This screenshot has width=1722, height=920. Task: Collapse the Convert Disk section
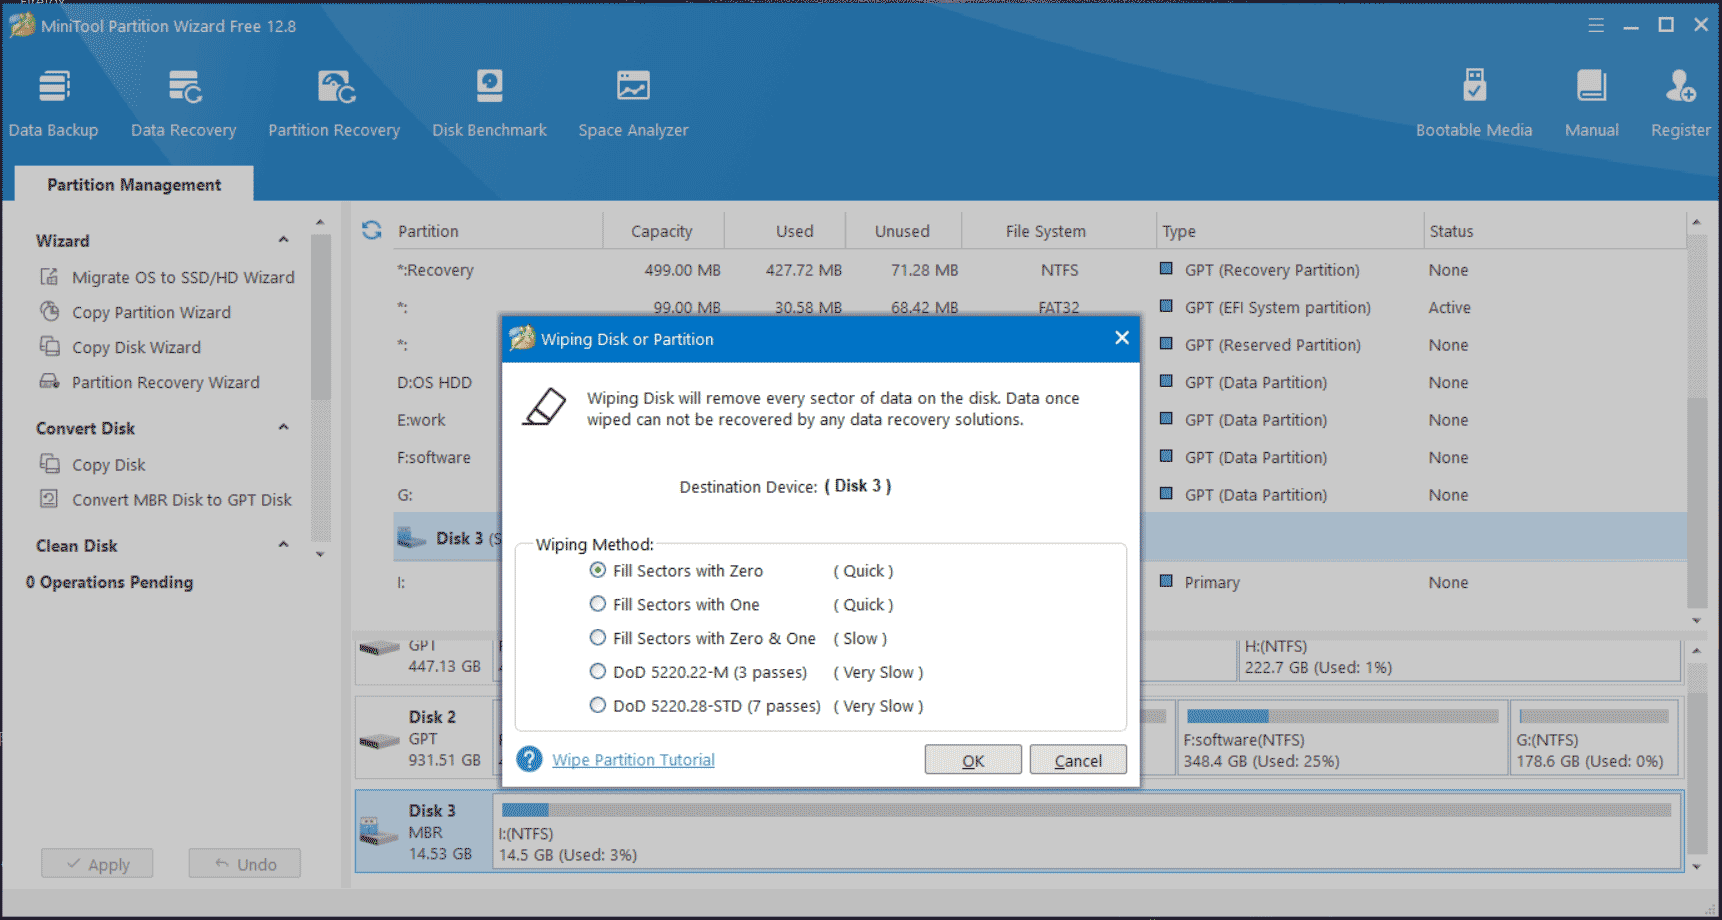(283, 427)
